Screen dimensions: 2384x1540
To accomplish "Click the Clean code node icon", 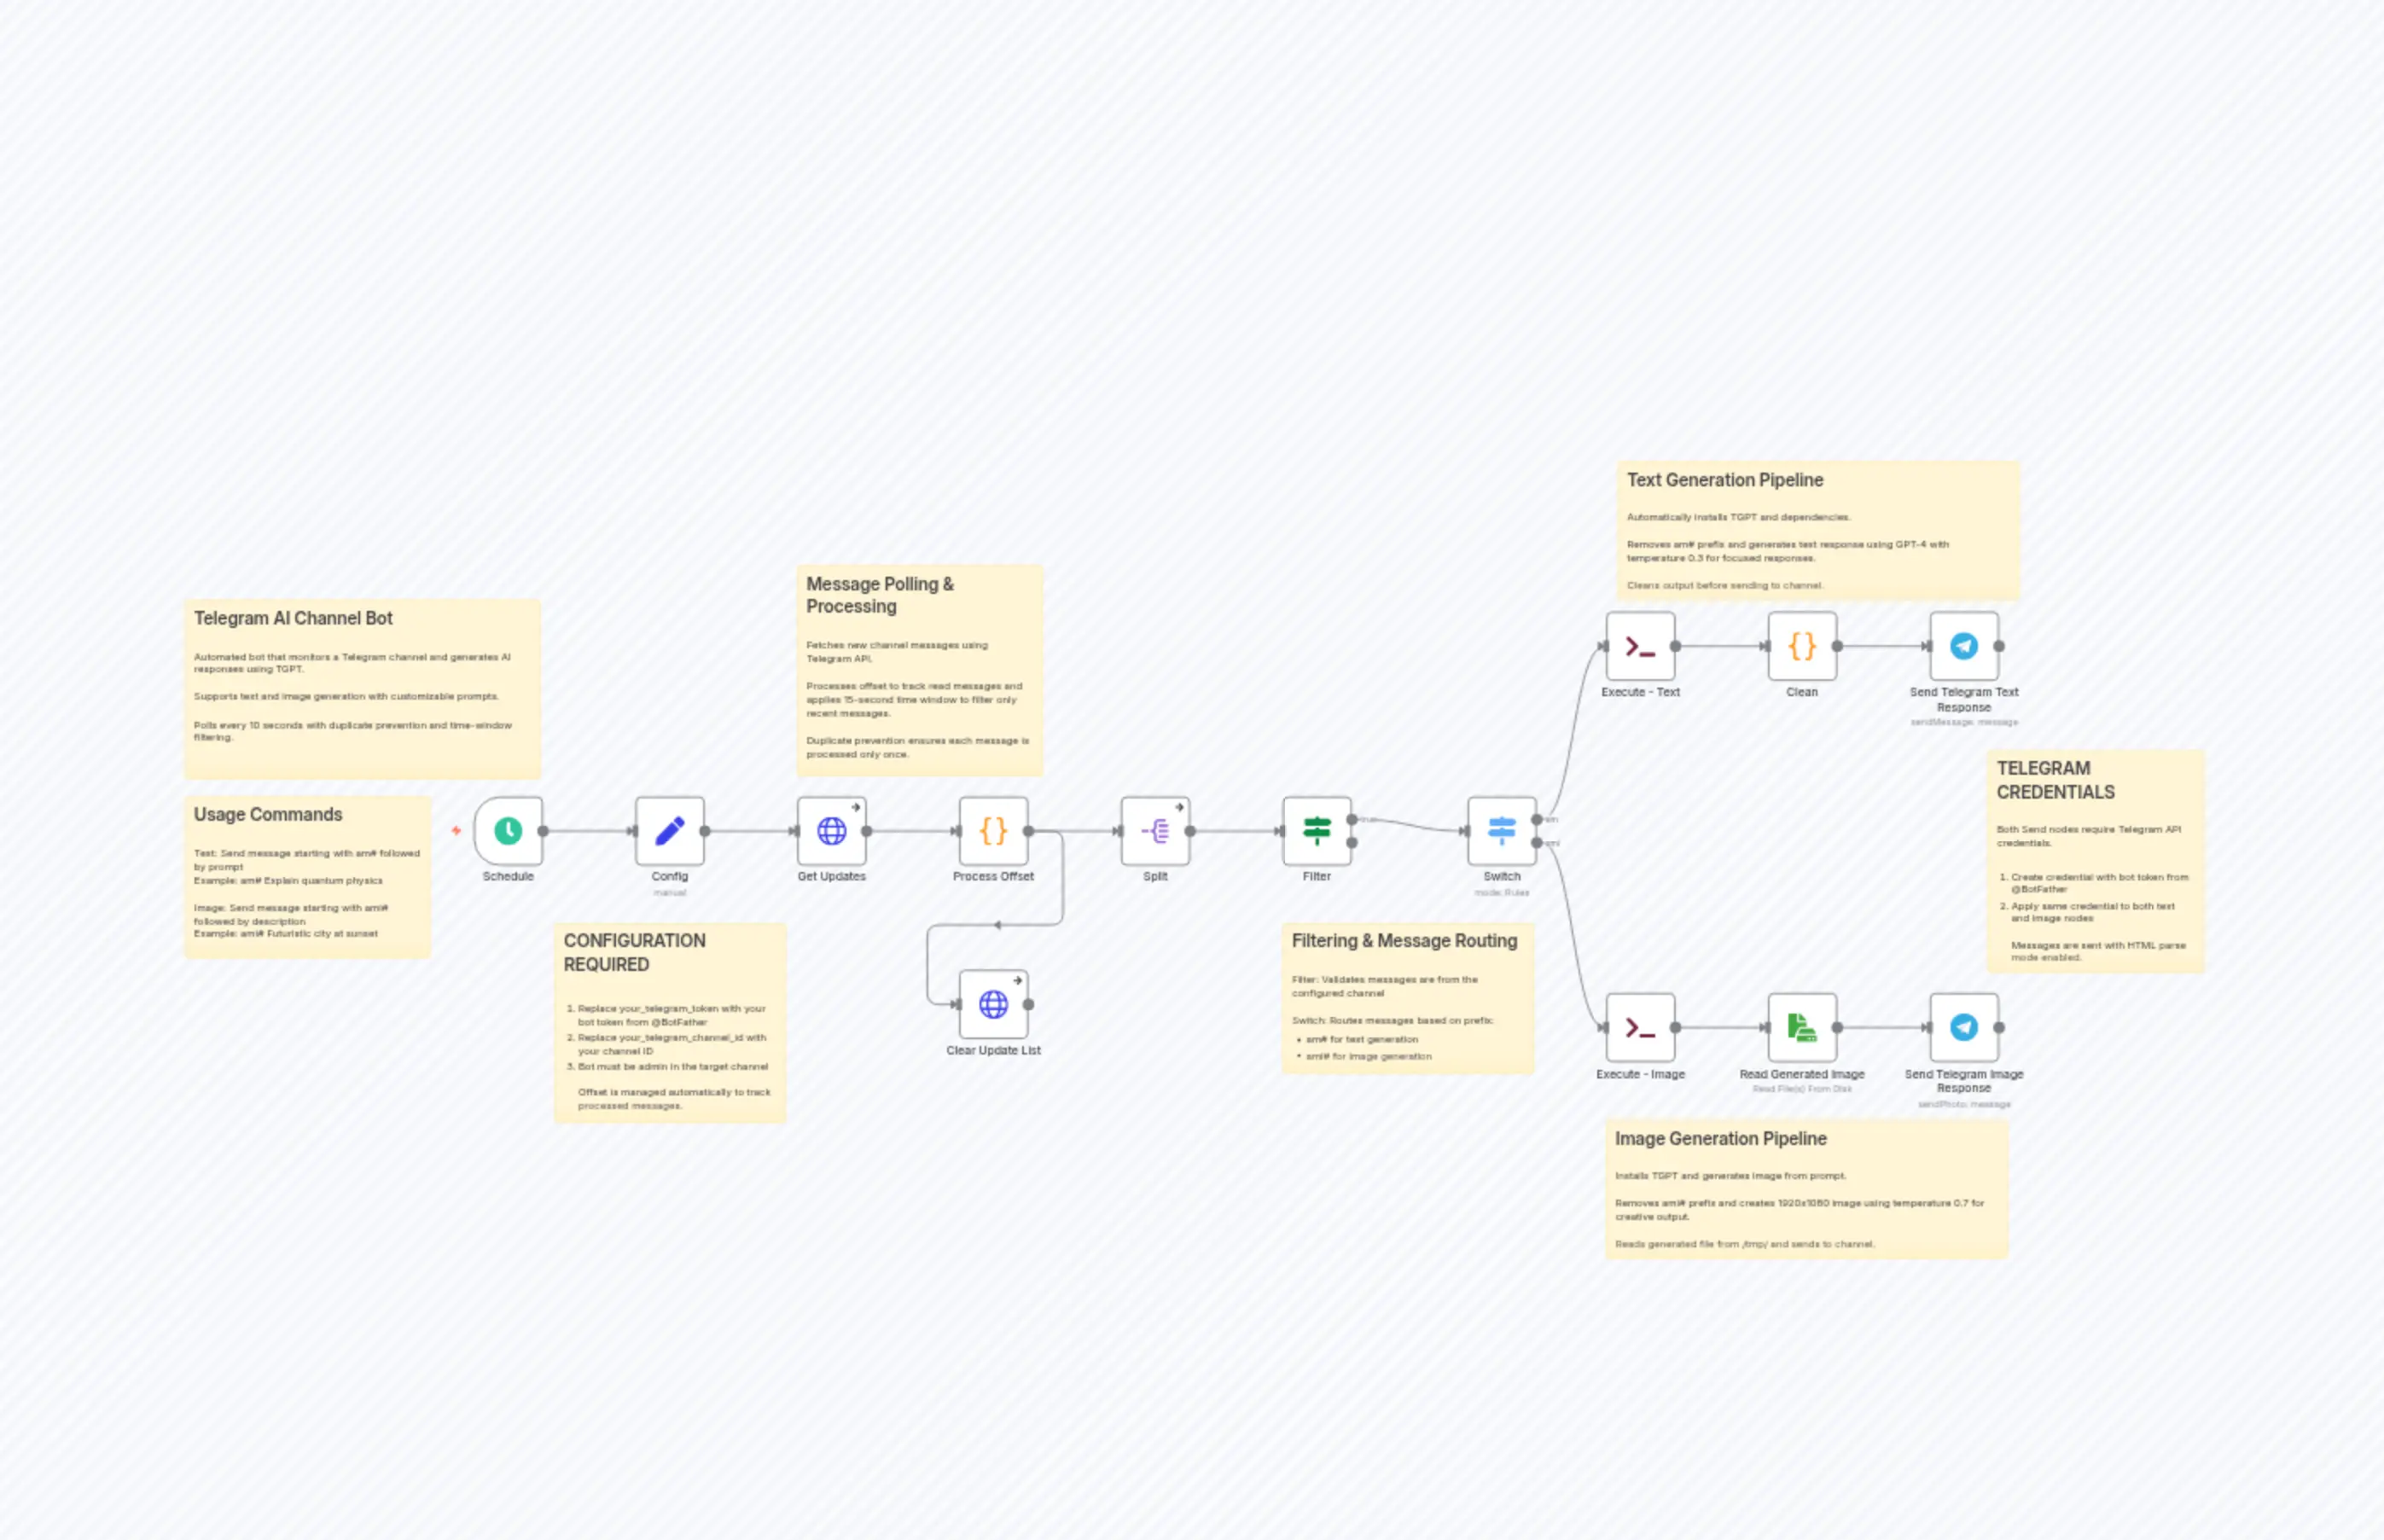I will coord(1801,645).
